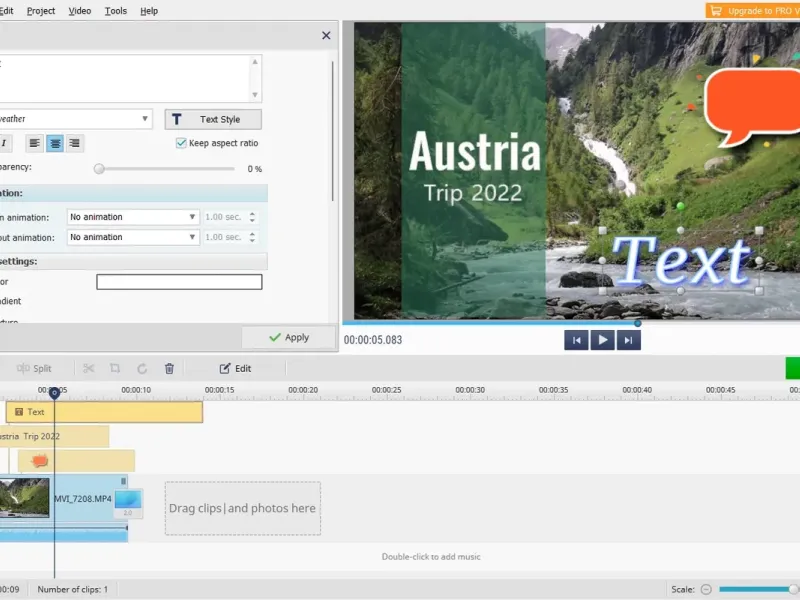Click the green rotation handle of Text
The image size is (800, 600).
680,206
